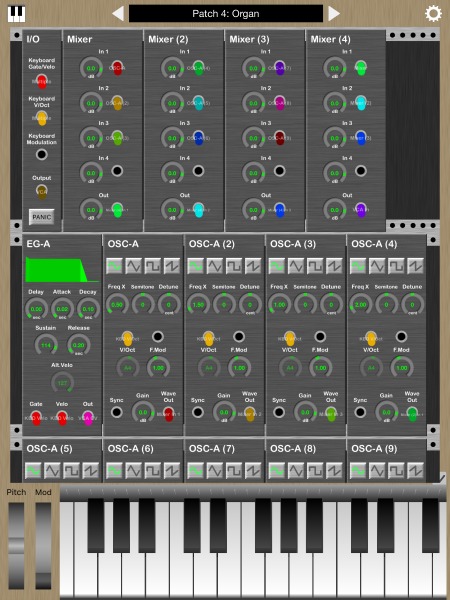Click the Mod wheel
Viewport: 450px width, 600px height.
click(43, 546)
